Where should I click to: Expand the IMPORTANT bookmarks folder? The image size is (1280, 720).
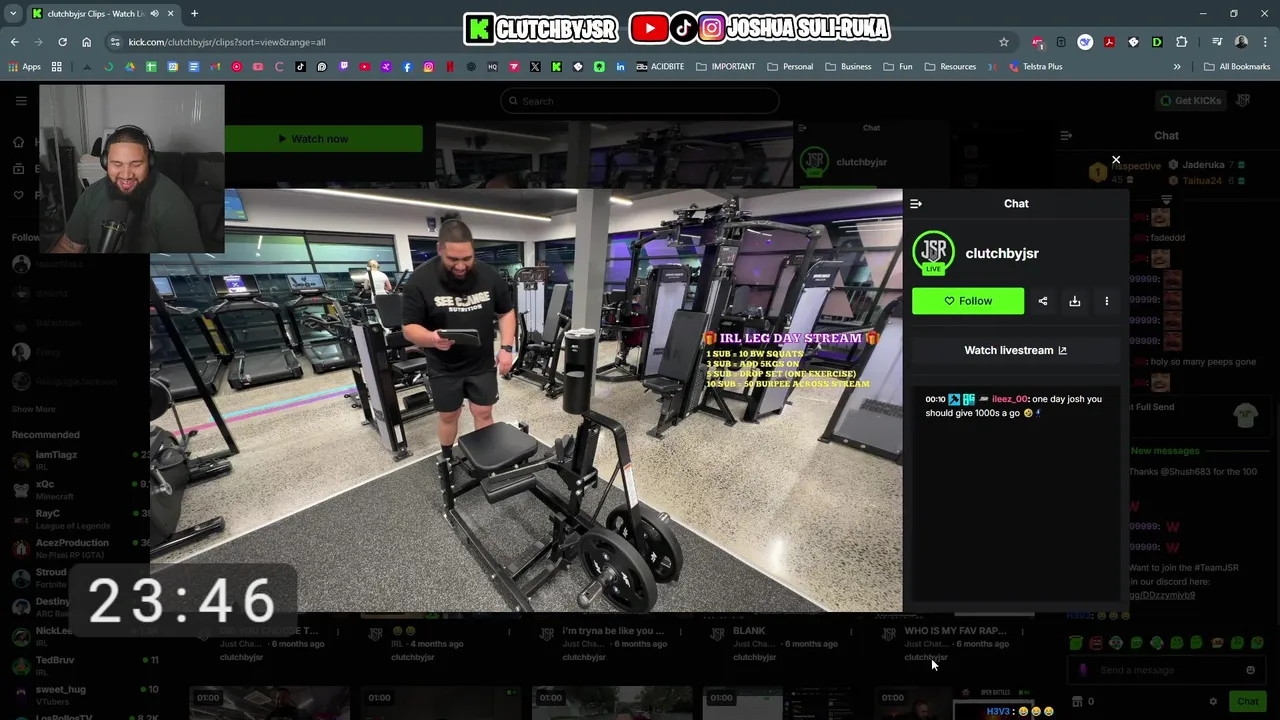pyautogui.click(x=726, y=67)
